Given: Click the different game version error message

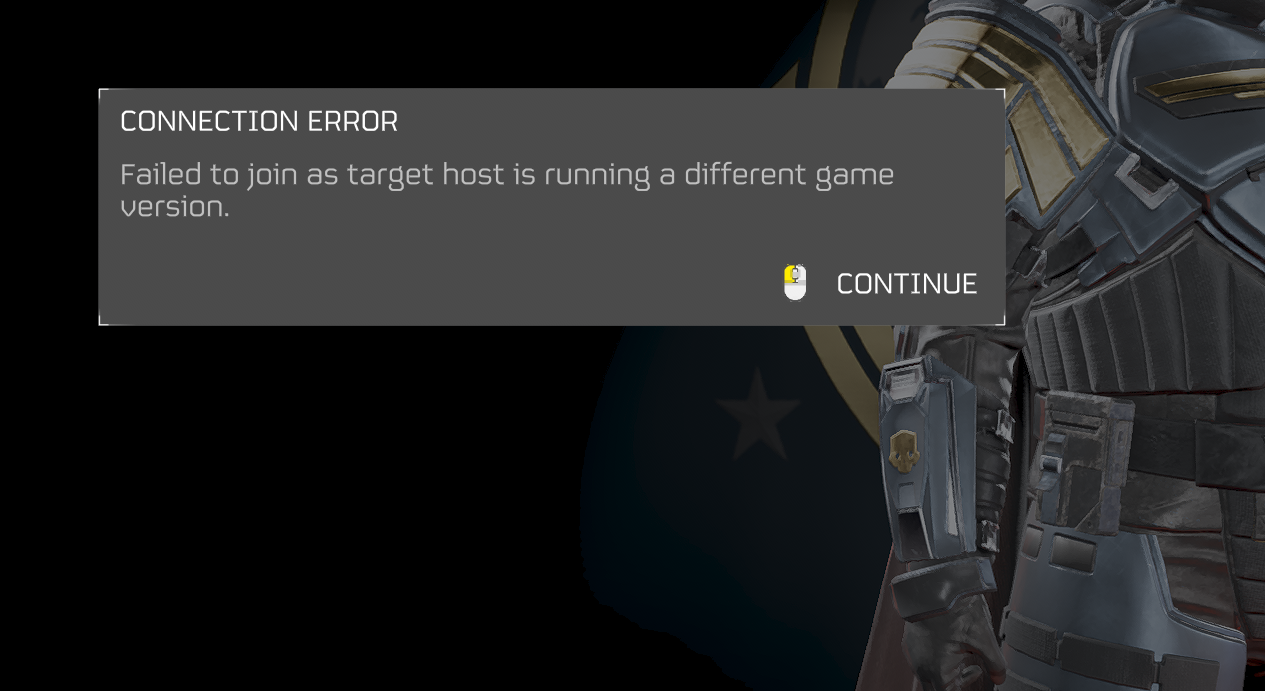Looking at the screenshot, I should tap(507, 190).
